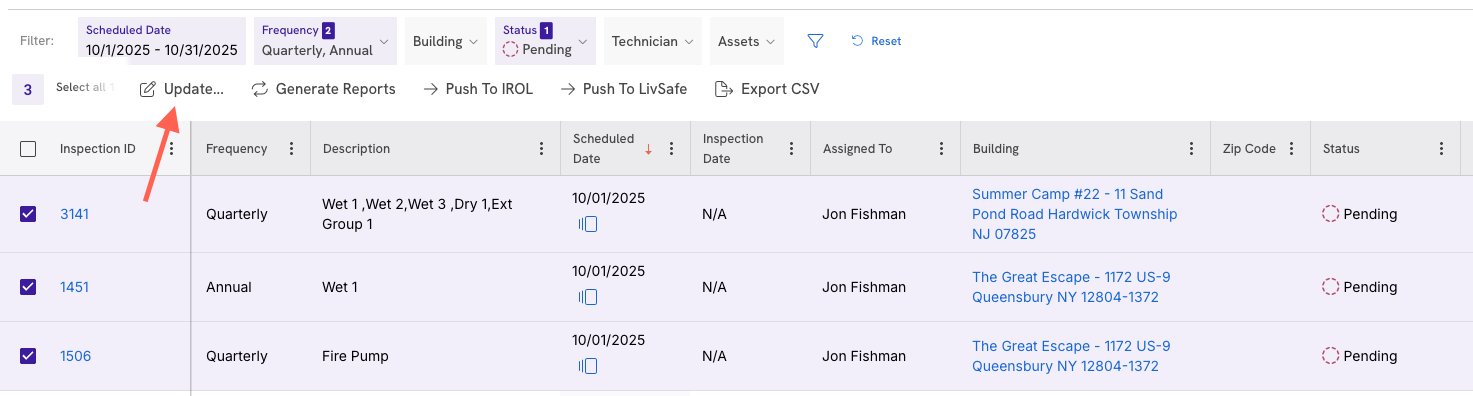This screenshot has height=396, width=1473.
Task: Uncheck the checkbox for inspection 3141
Action: click(28, 214)
